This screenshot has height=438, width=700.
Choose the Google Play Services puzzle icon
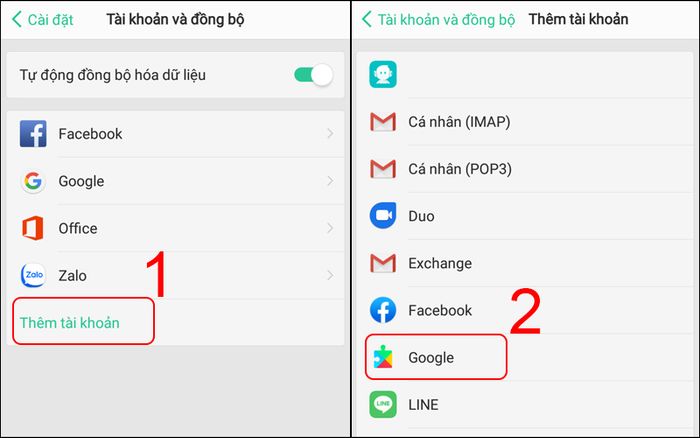point(383,357)
